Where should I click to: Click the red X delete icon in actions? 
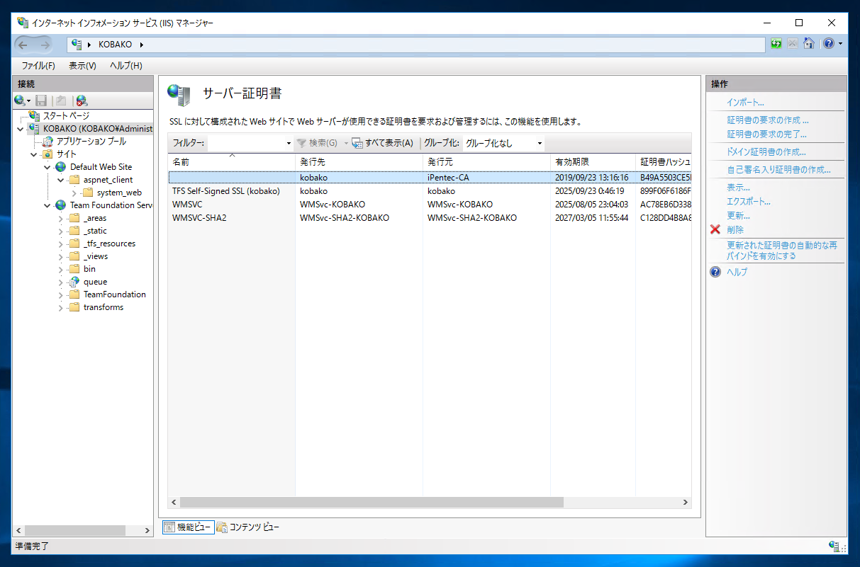715,229
